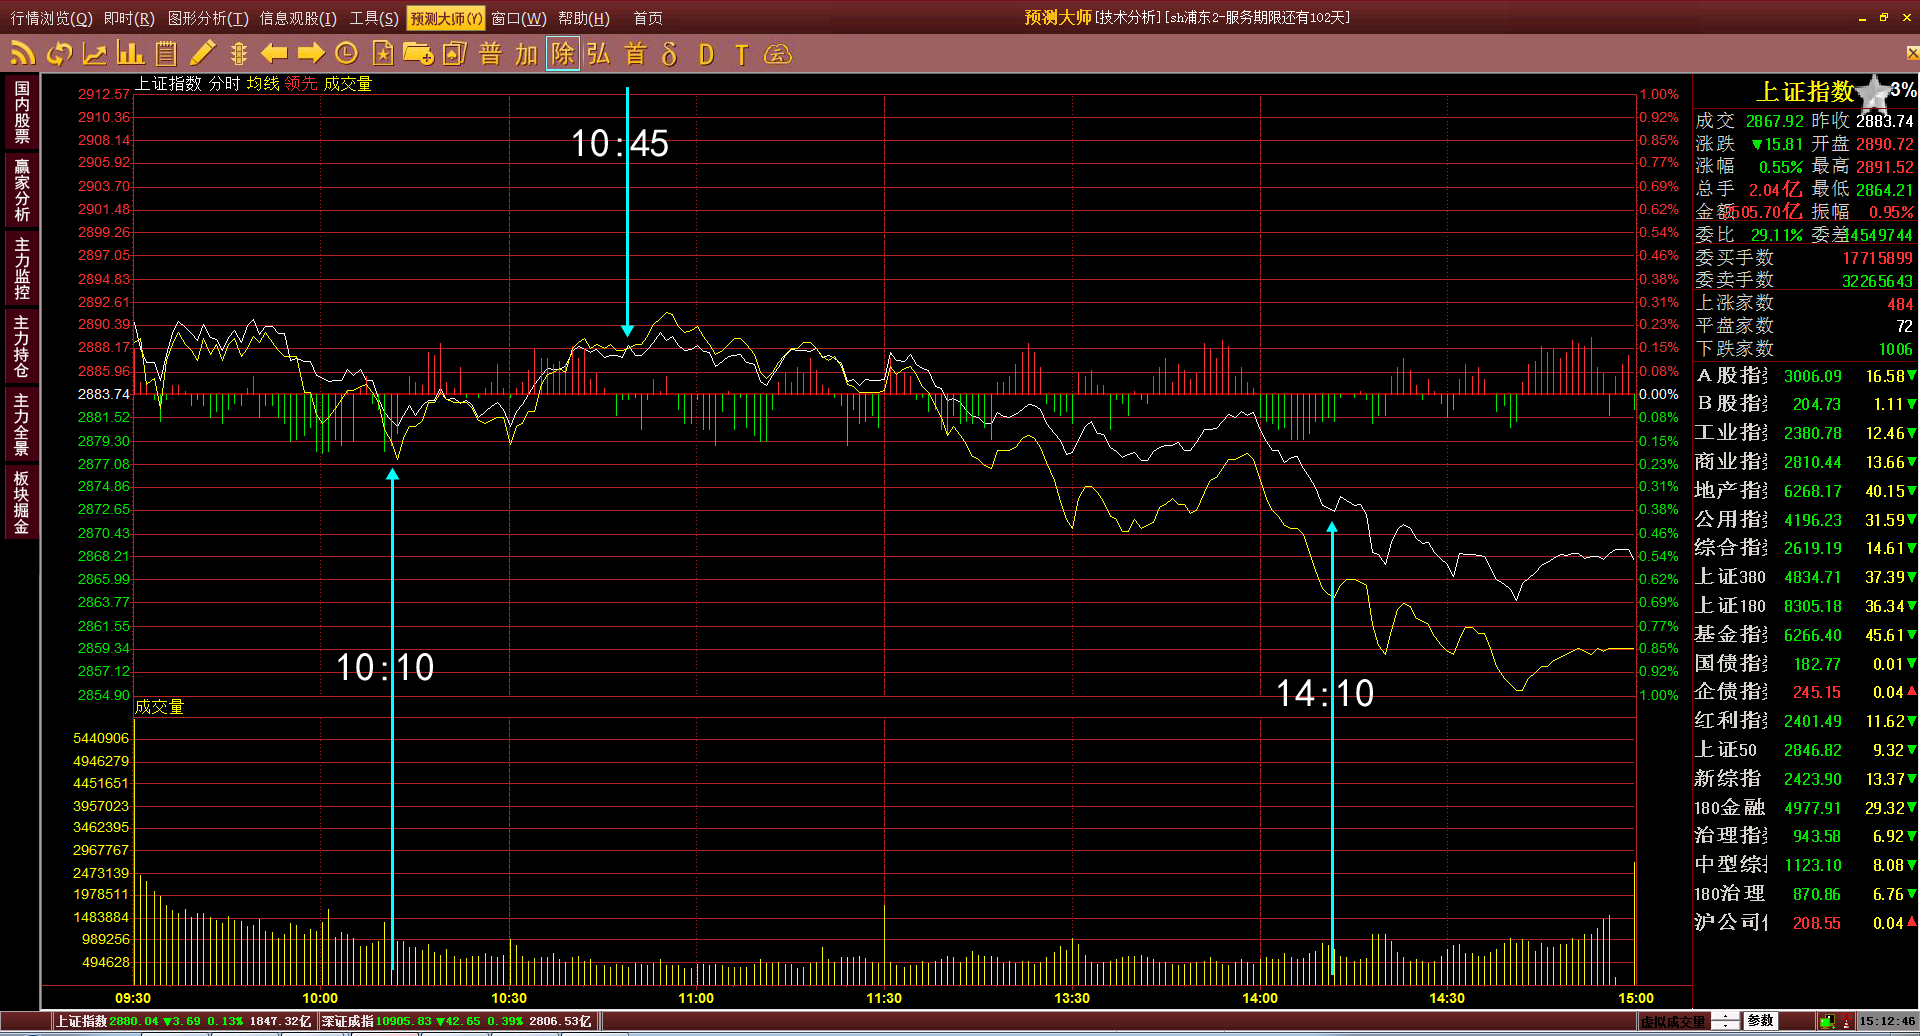Toggle the 均线 legend in the chart header
The width and height of the screenshot is (1920, 1036).
[x=263, y=84]
